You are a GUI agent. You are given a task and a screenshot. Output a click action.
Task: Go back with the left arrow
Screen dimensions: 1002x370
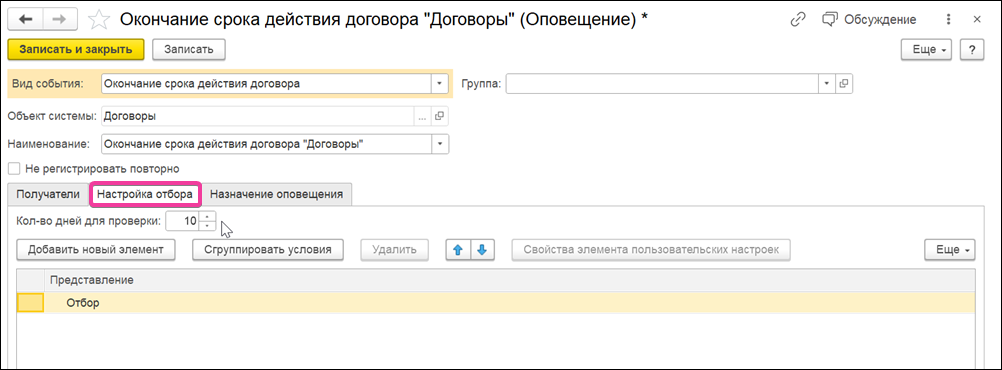pyautogui.click(x=26, y=20)
